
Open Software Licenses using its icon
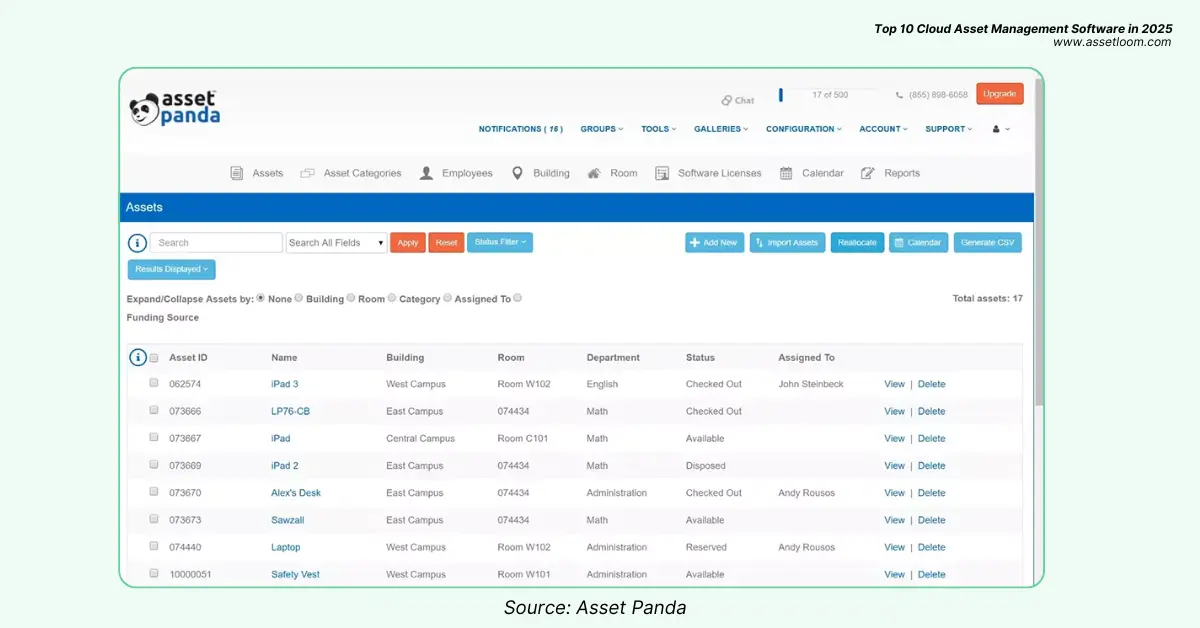click(x=662, y=172)
